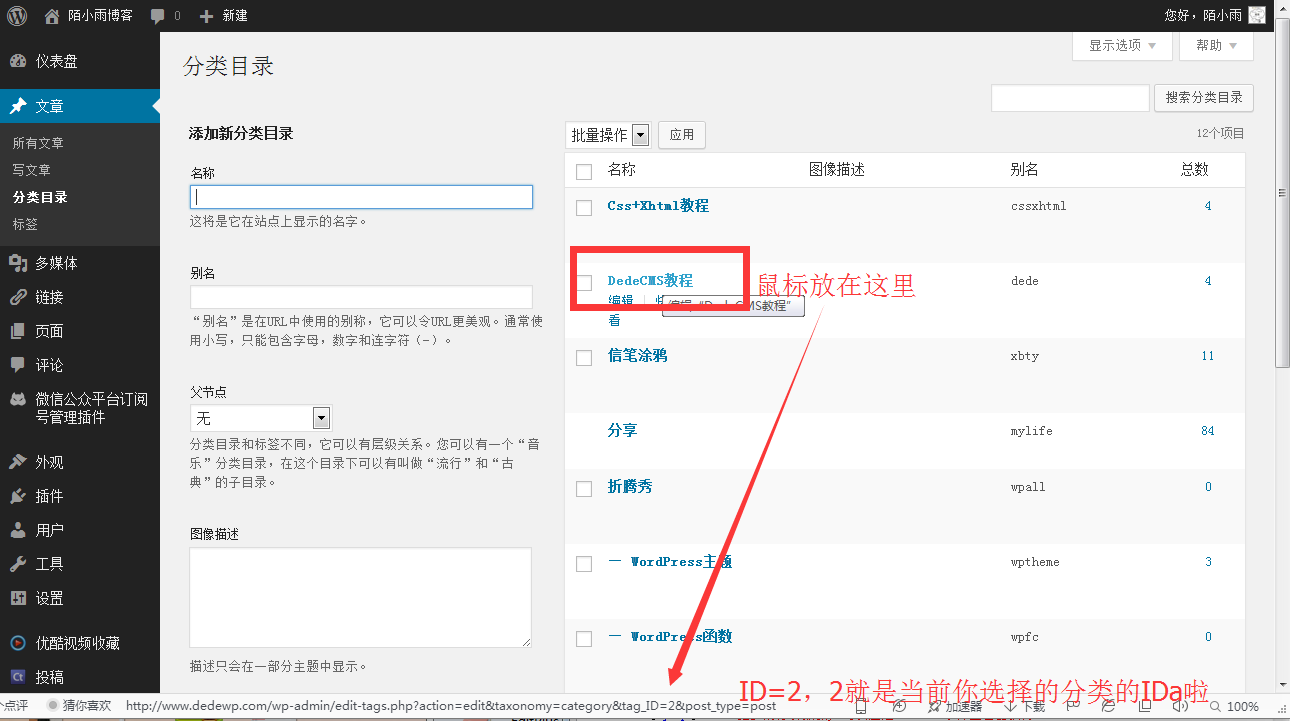The width and height of the screenshot is (1290, 721).
Task: Click the 搜索分类目录 button
Action: coord(1204,97)
